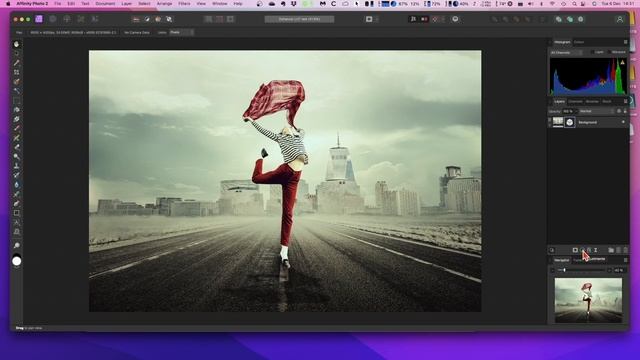Viewport: 640px width, 360px height.
Task: Open the layer Opacity dropdown arrow
Action: click(576, 111)
